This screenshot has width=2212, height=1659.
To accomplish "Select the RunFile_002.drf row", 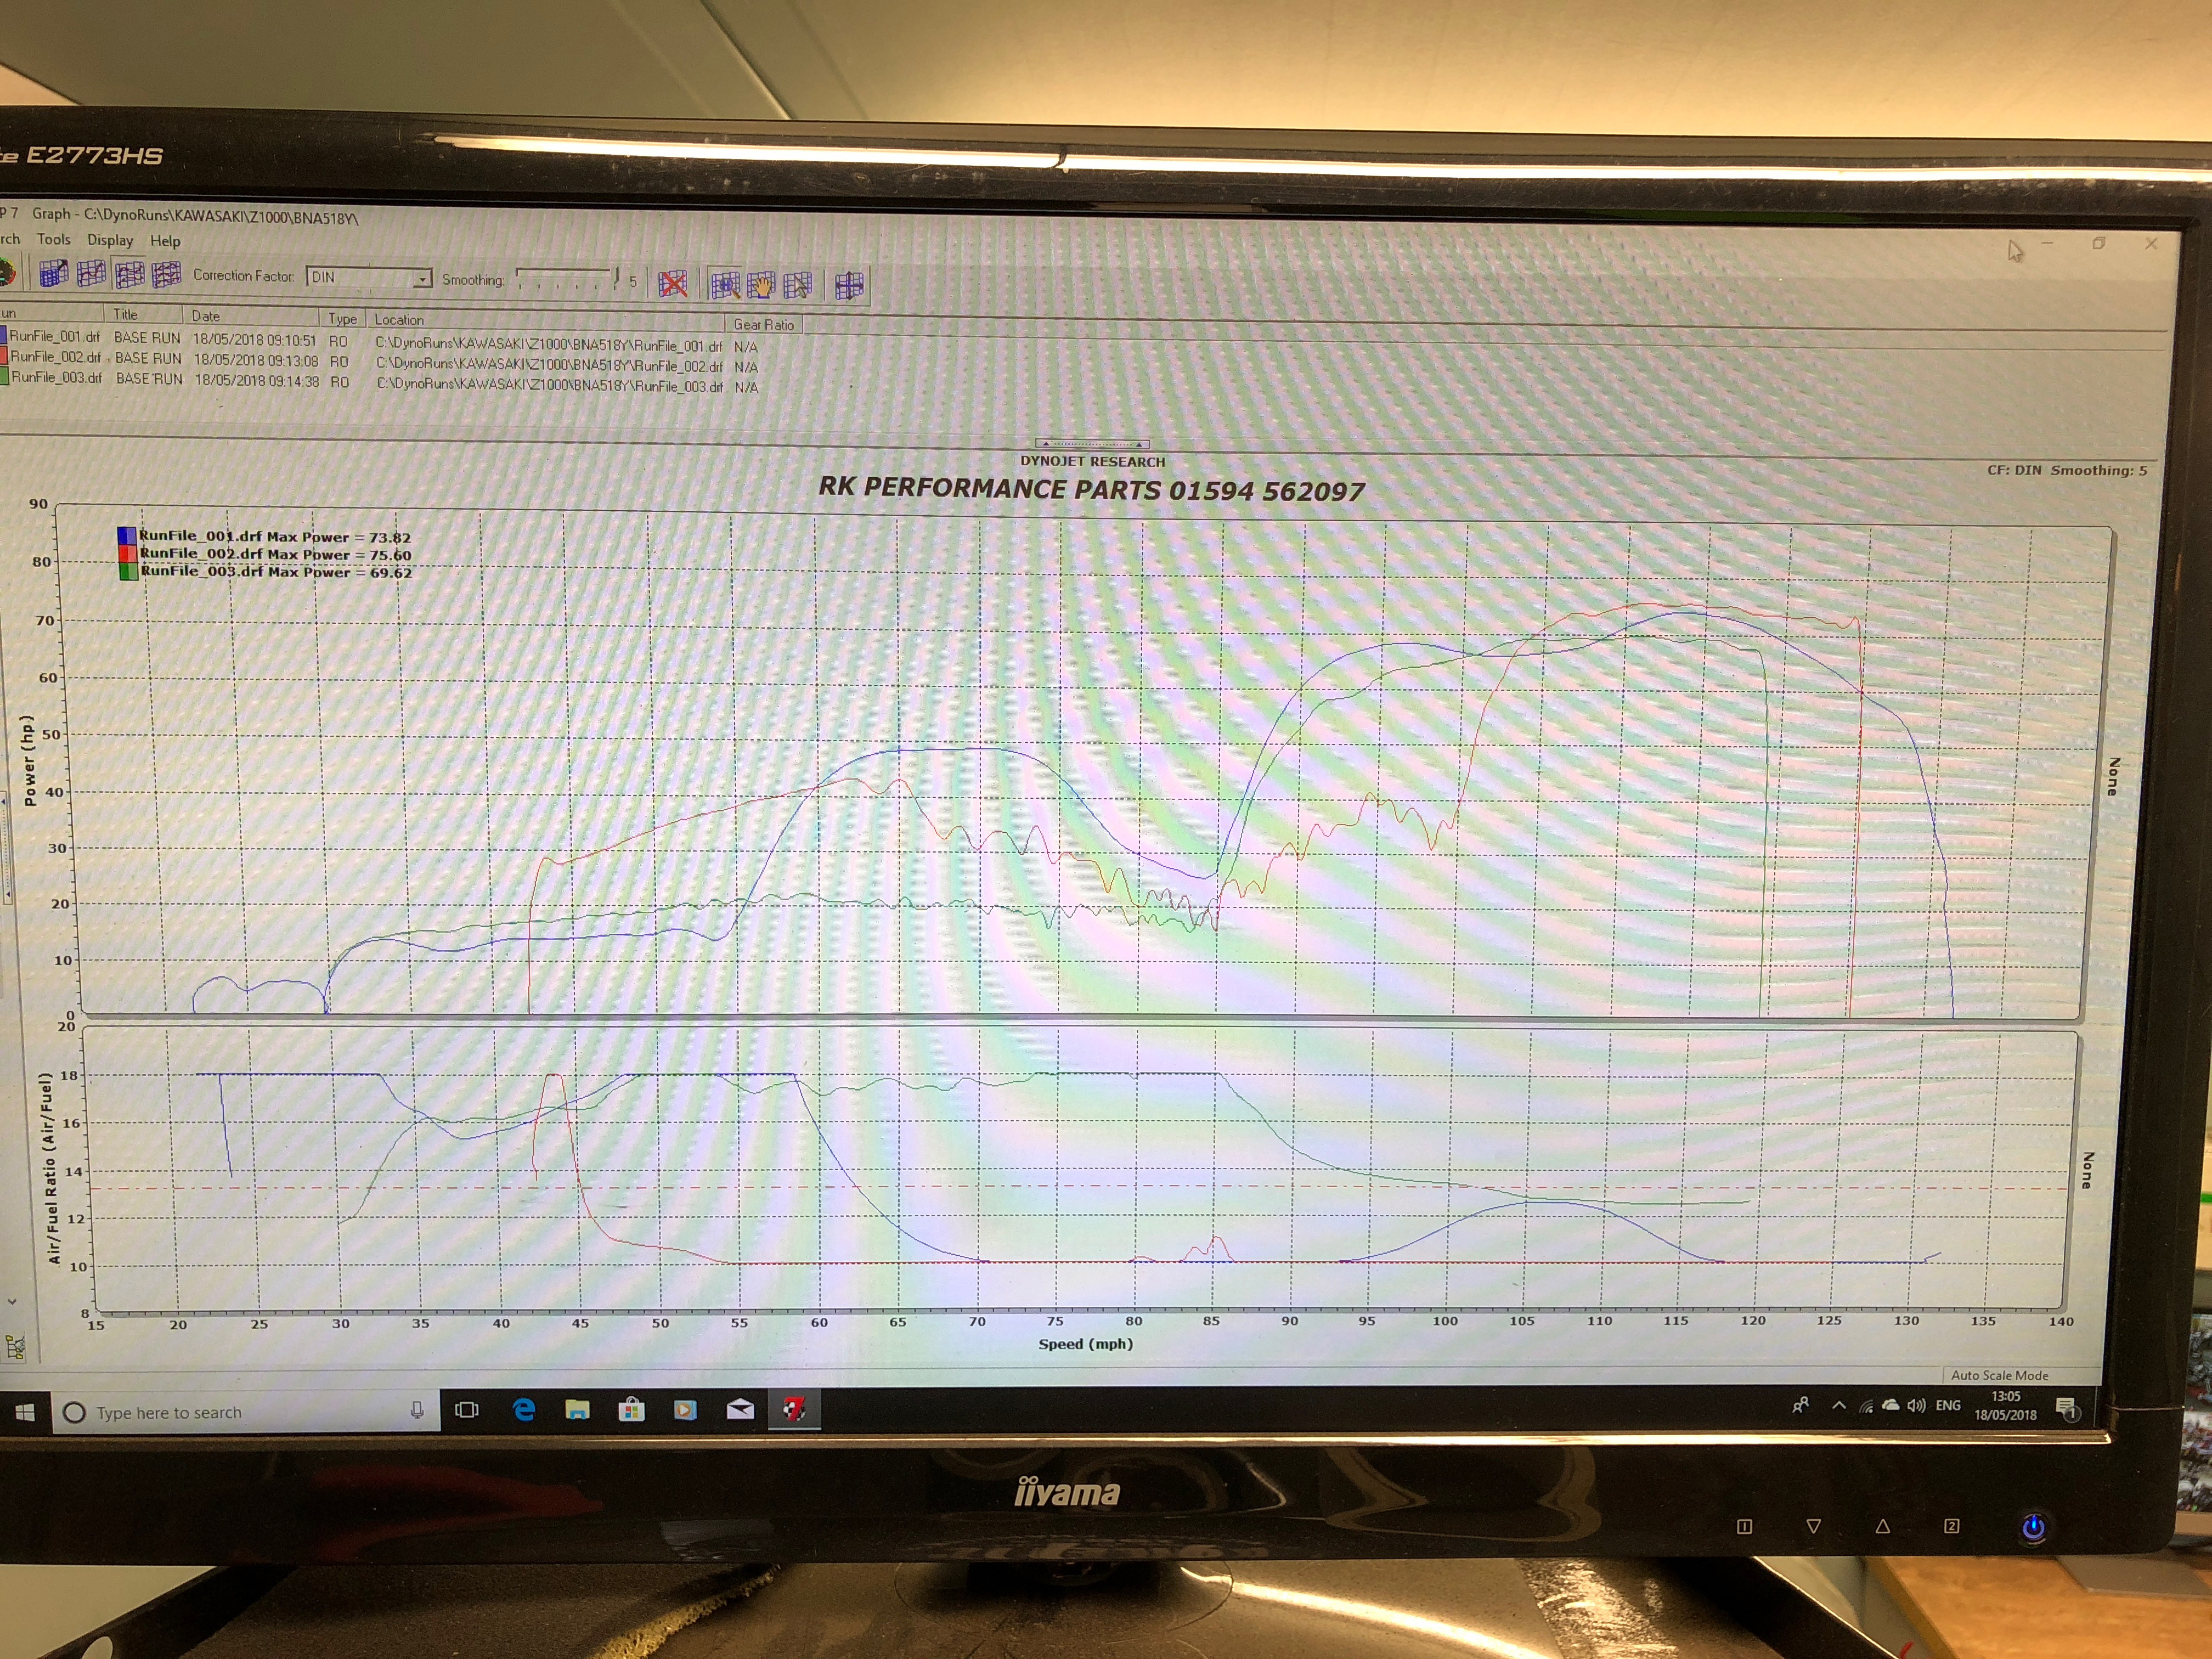I will (x=56, y=357).
